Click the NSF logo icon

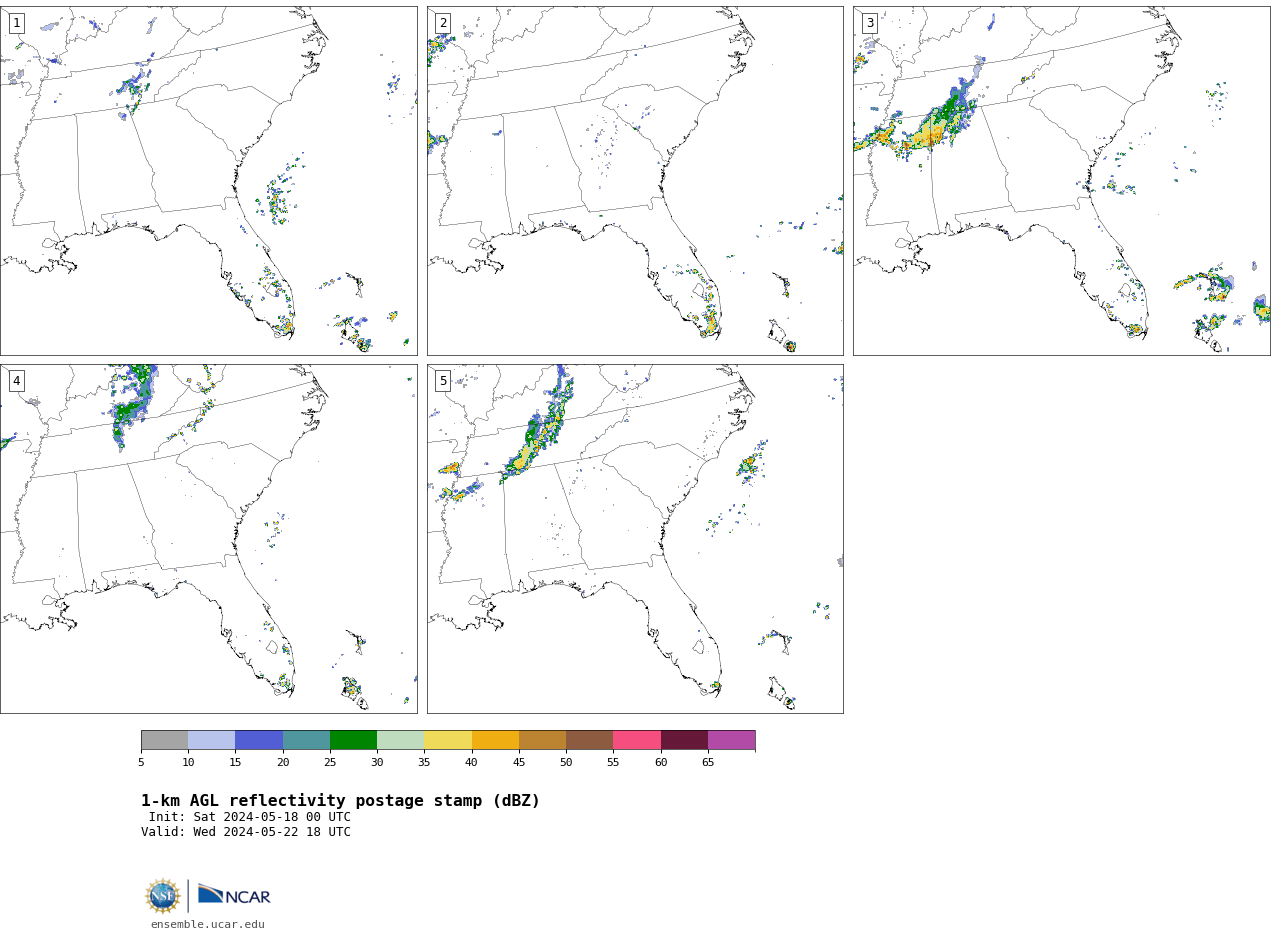coord(163,896)
